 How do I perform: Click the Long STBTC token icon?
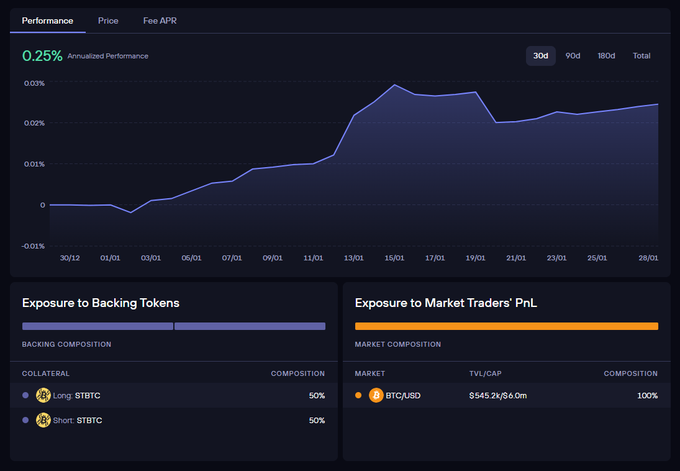click(43, 395)
